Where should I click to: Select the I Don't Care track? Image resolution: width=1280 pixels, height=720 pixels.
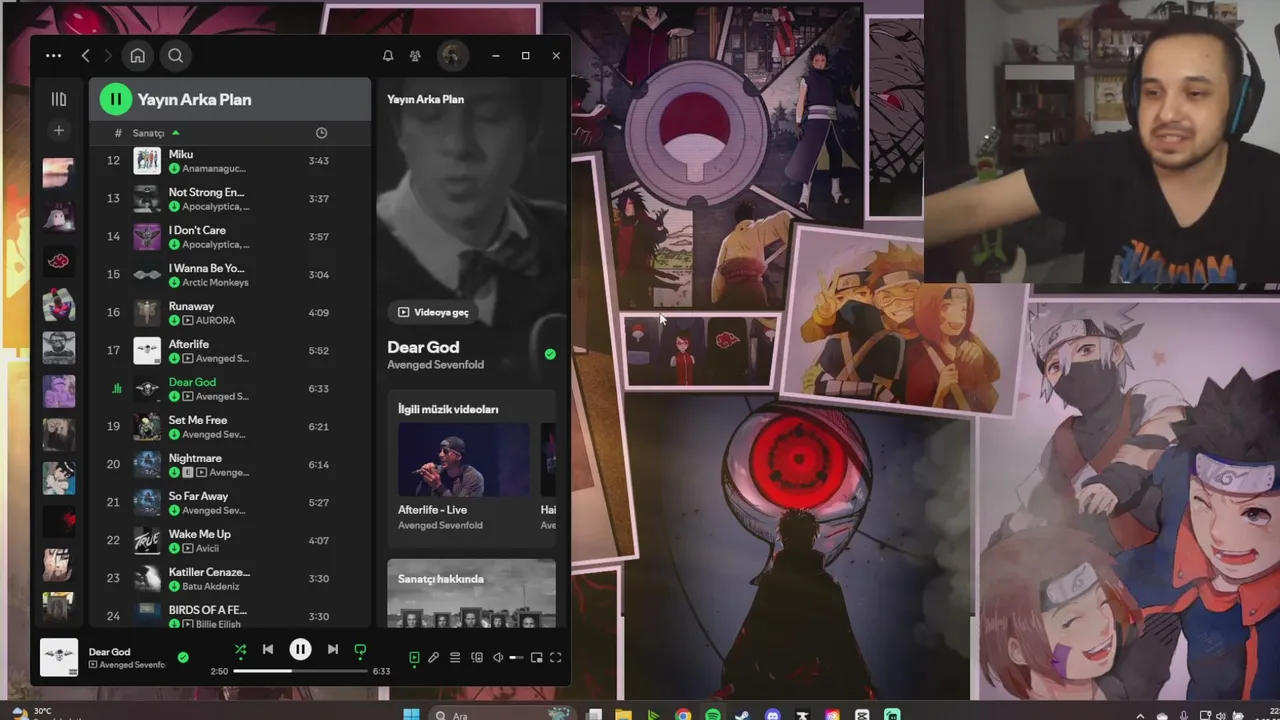click(231, 236)
